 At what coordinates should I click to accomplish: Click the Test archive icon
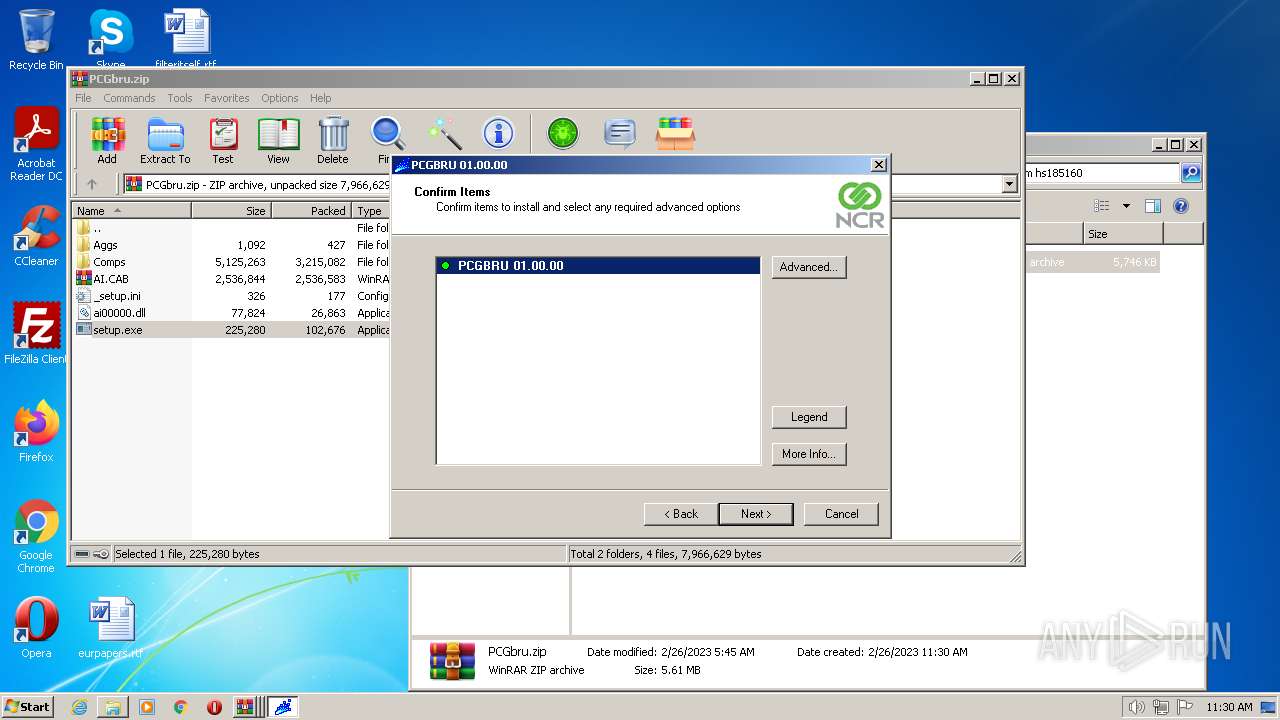click(x=223, y=140)
